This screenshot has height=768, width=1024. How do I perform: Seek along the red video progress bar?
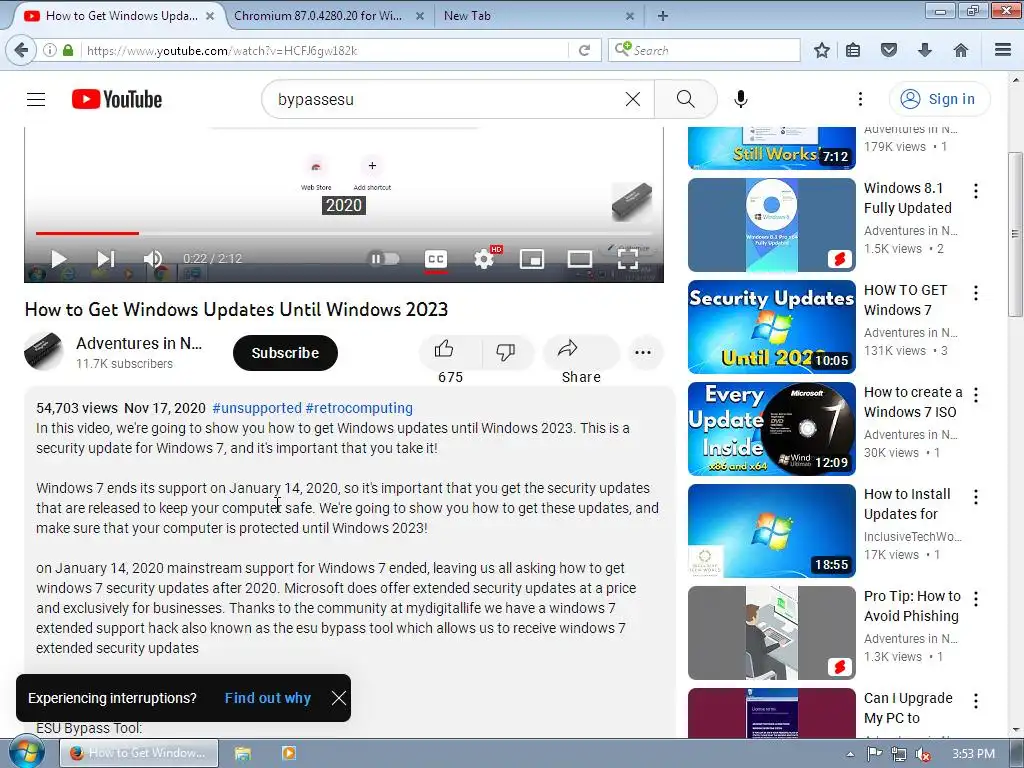344,232
